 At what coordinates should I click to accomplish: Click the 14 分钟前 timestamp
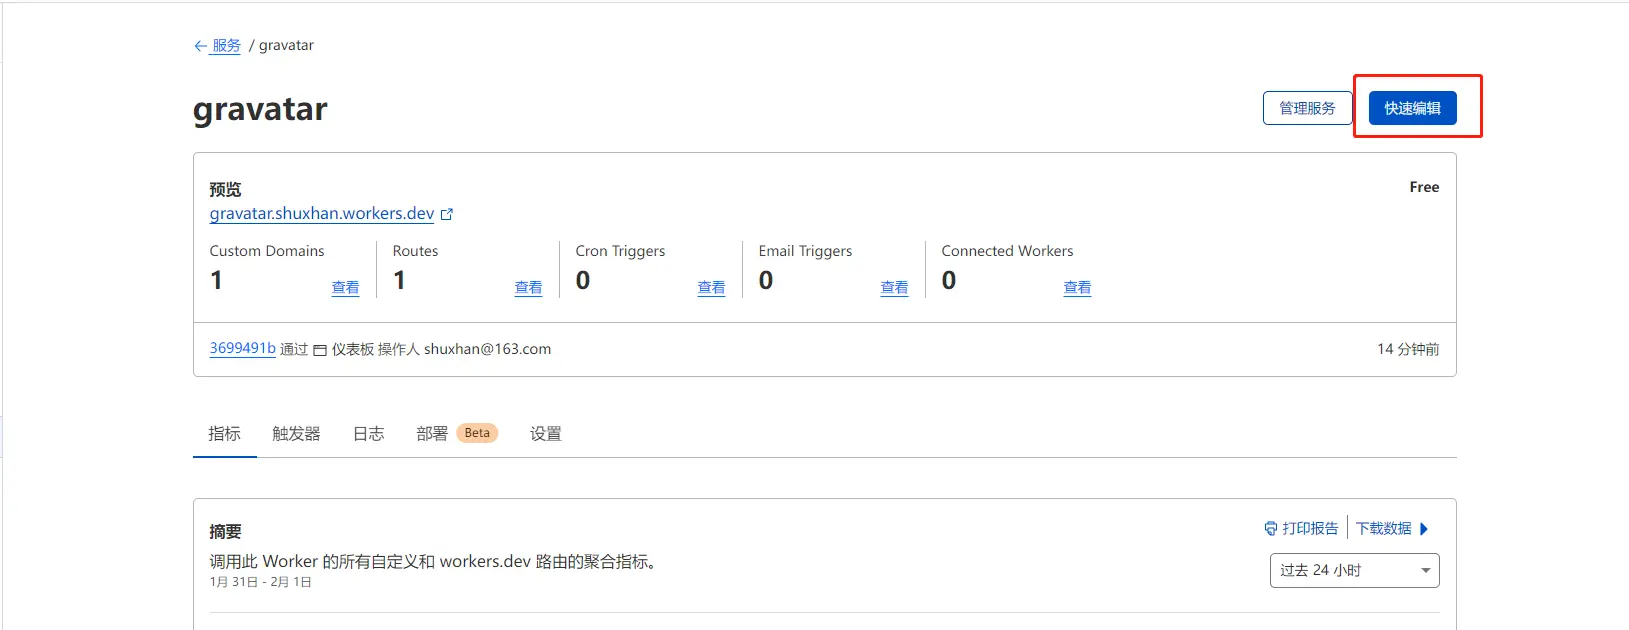[x=1408, y=349]
